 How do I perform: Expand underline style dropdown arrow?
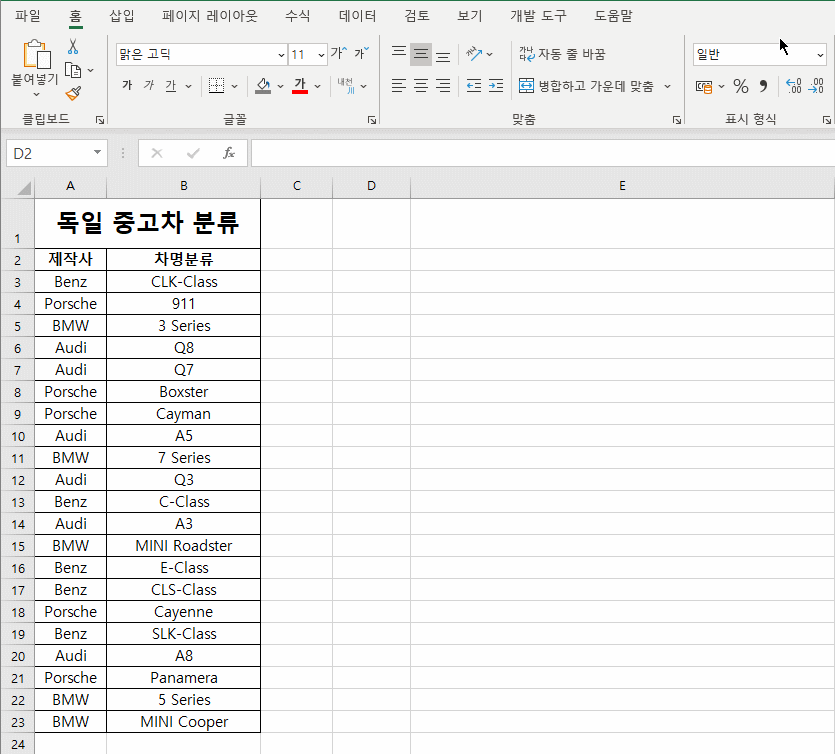point(188,86)
